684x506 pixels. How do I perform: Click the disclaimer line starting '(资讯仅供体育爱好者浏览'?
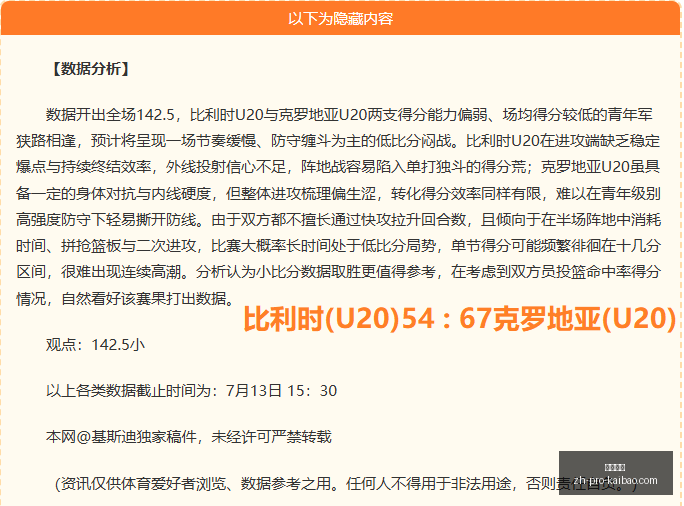click(x=346, y=483)
